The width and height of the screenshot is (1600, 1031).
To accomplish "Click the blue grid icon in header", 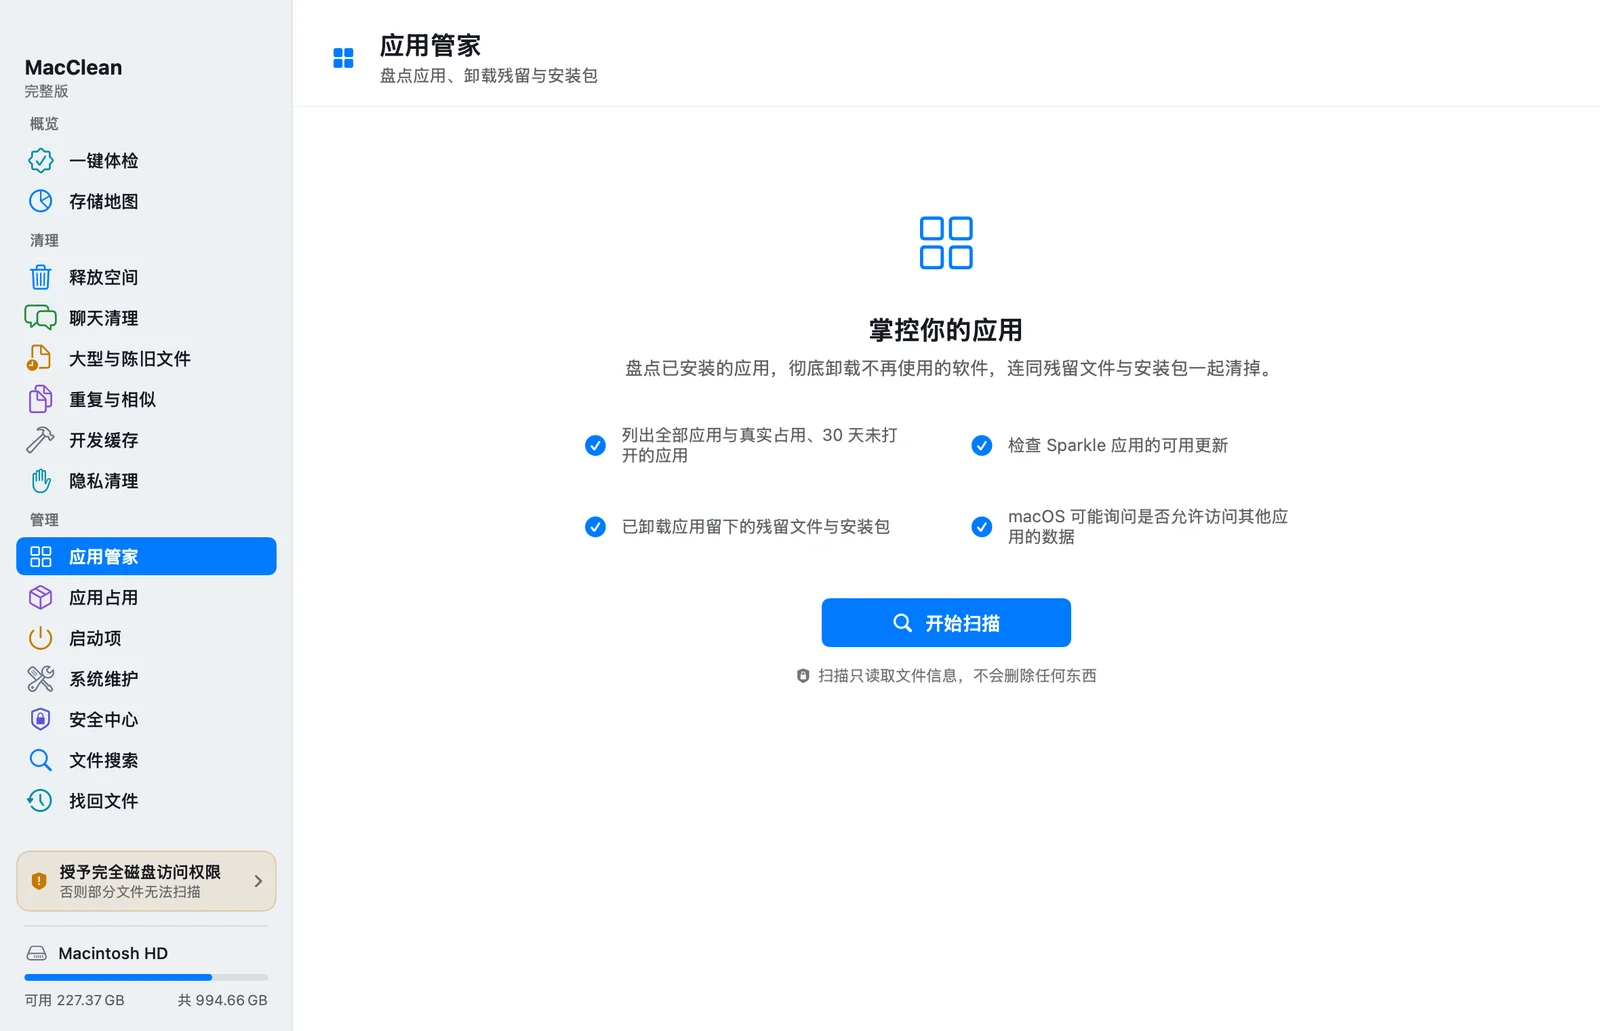I will (x=343, y=58).
